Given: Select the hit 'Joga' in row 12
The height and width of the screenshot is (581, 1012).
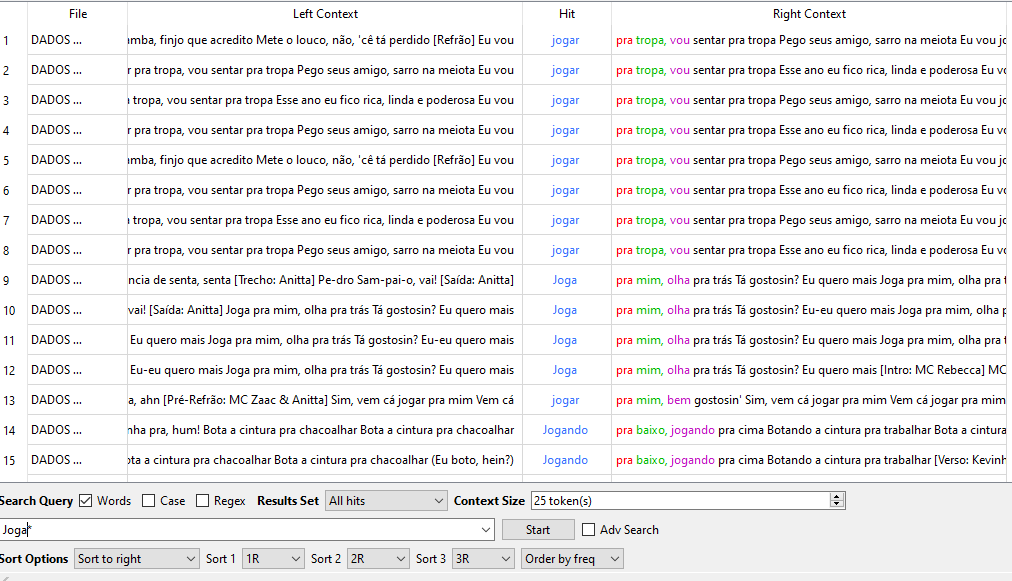Looking at the screenshot, I should [x=565, y=371].
